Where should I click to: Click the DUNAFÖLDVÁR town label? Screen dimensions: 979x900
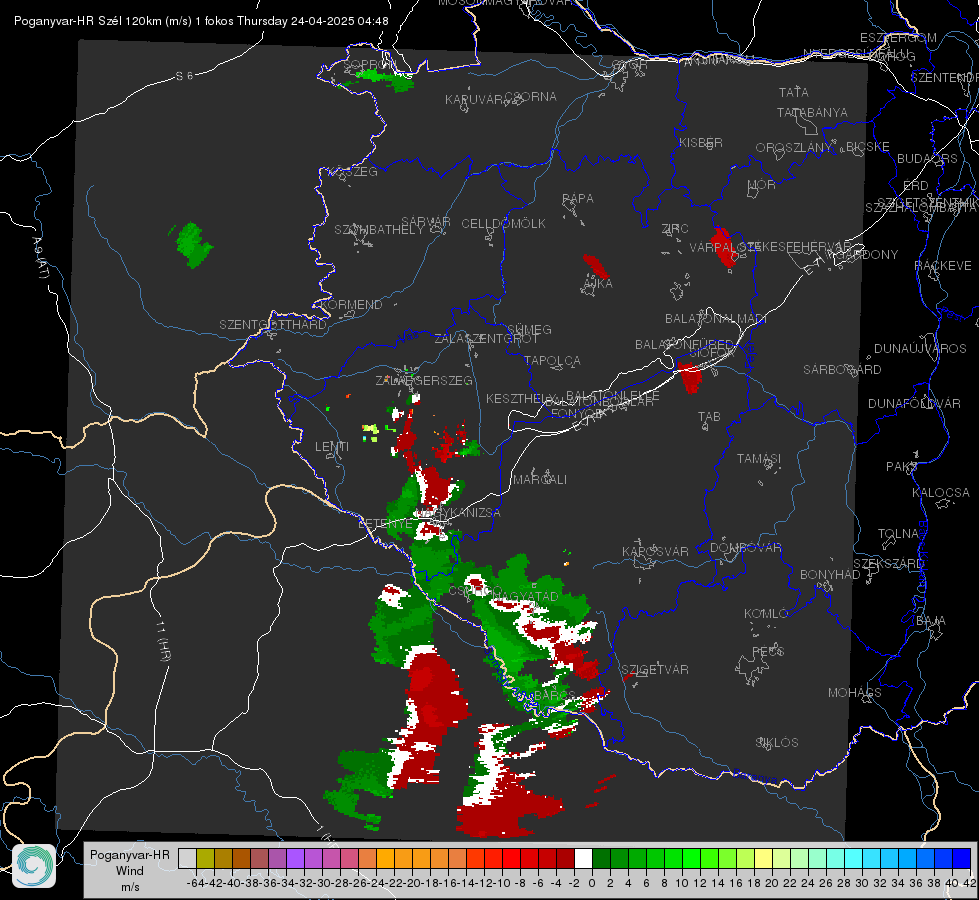coord(914,403)
